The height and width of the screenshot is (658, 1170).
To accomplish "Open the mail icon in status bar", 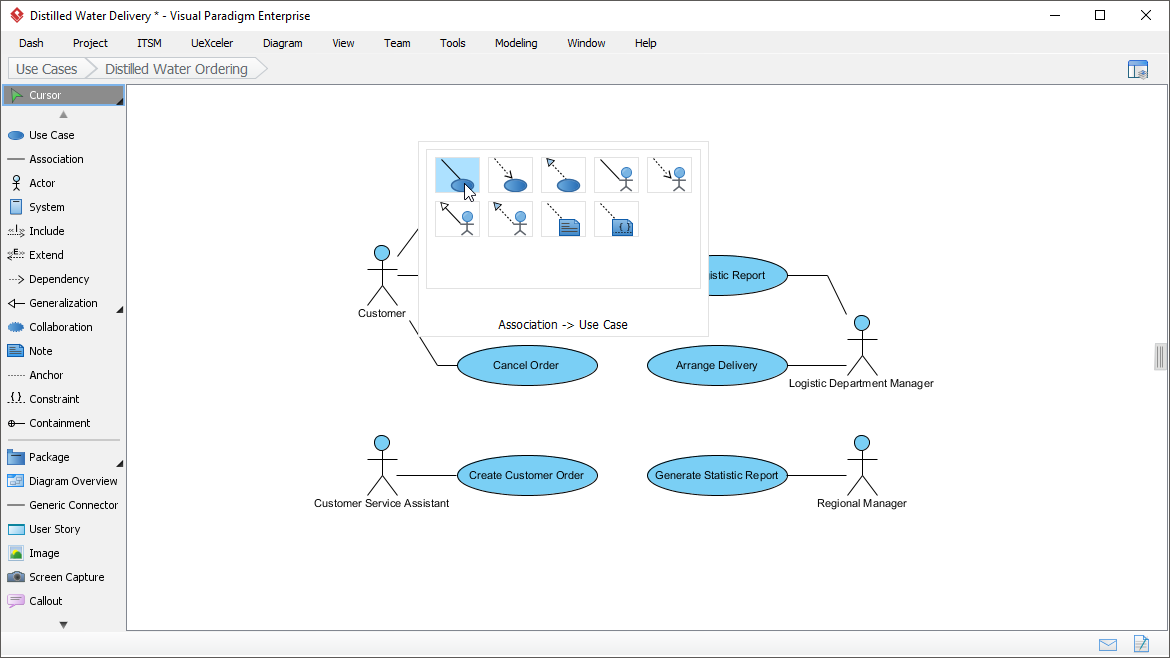I will (1108, 645).
